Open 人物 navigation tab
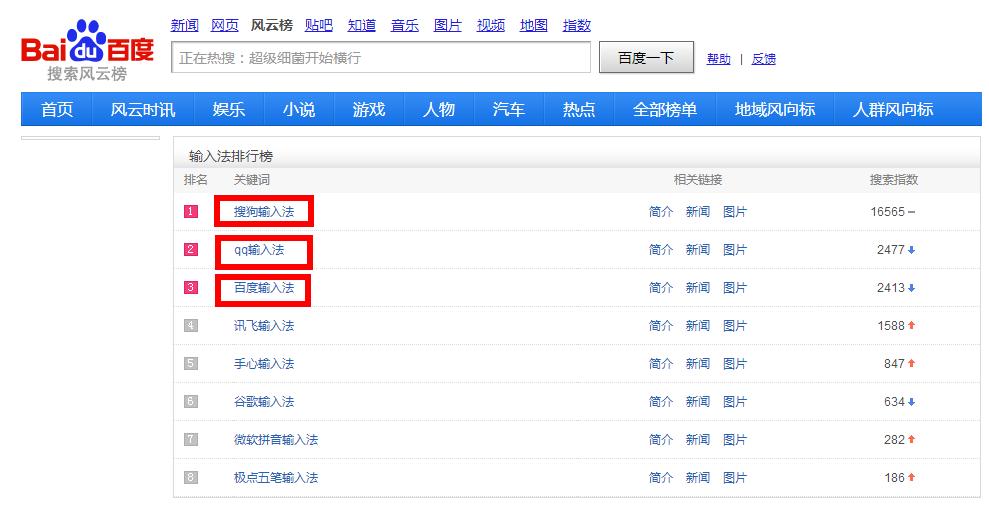The image size is (989, 508). 439,109
